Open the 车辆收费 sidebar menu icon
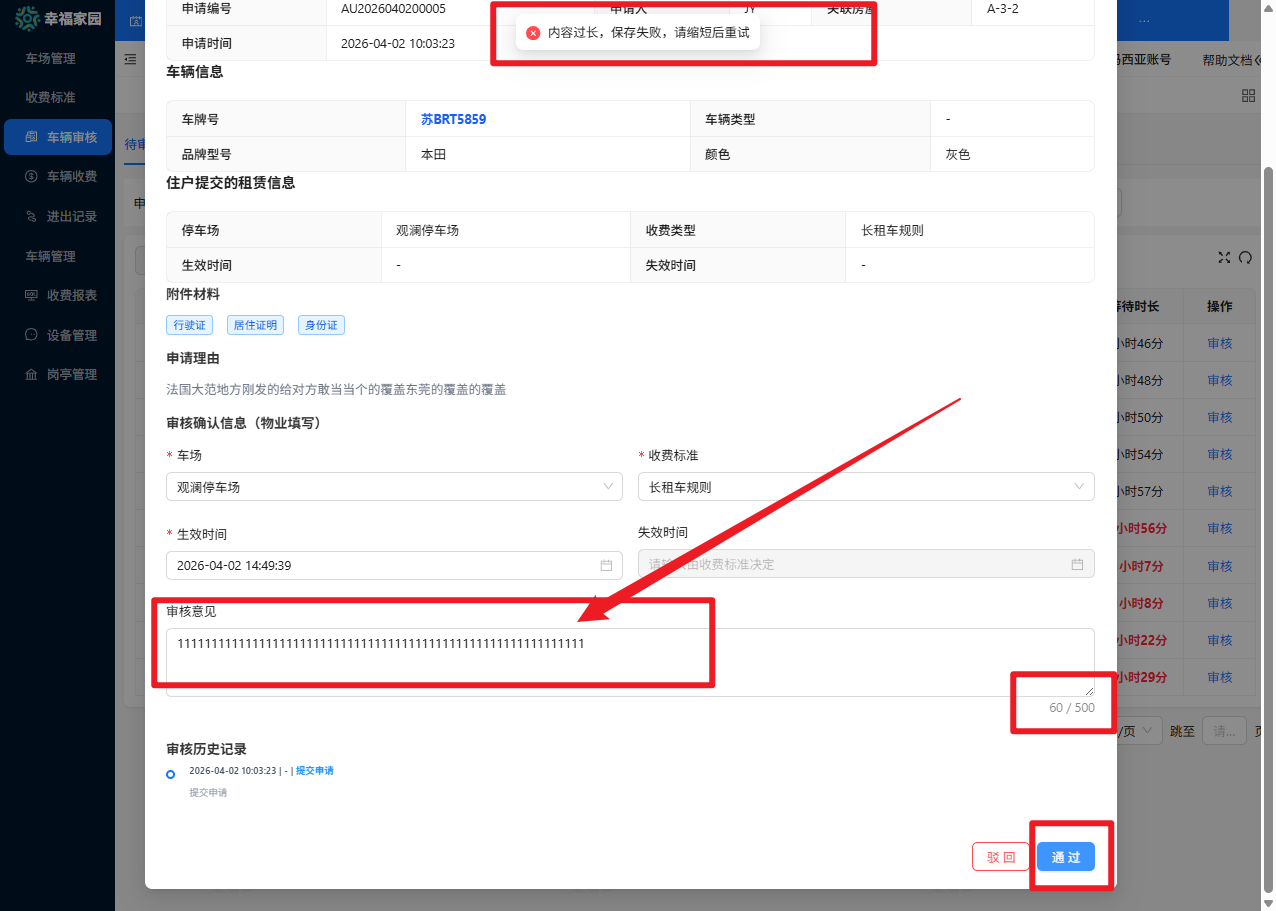 [32, 176]
